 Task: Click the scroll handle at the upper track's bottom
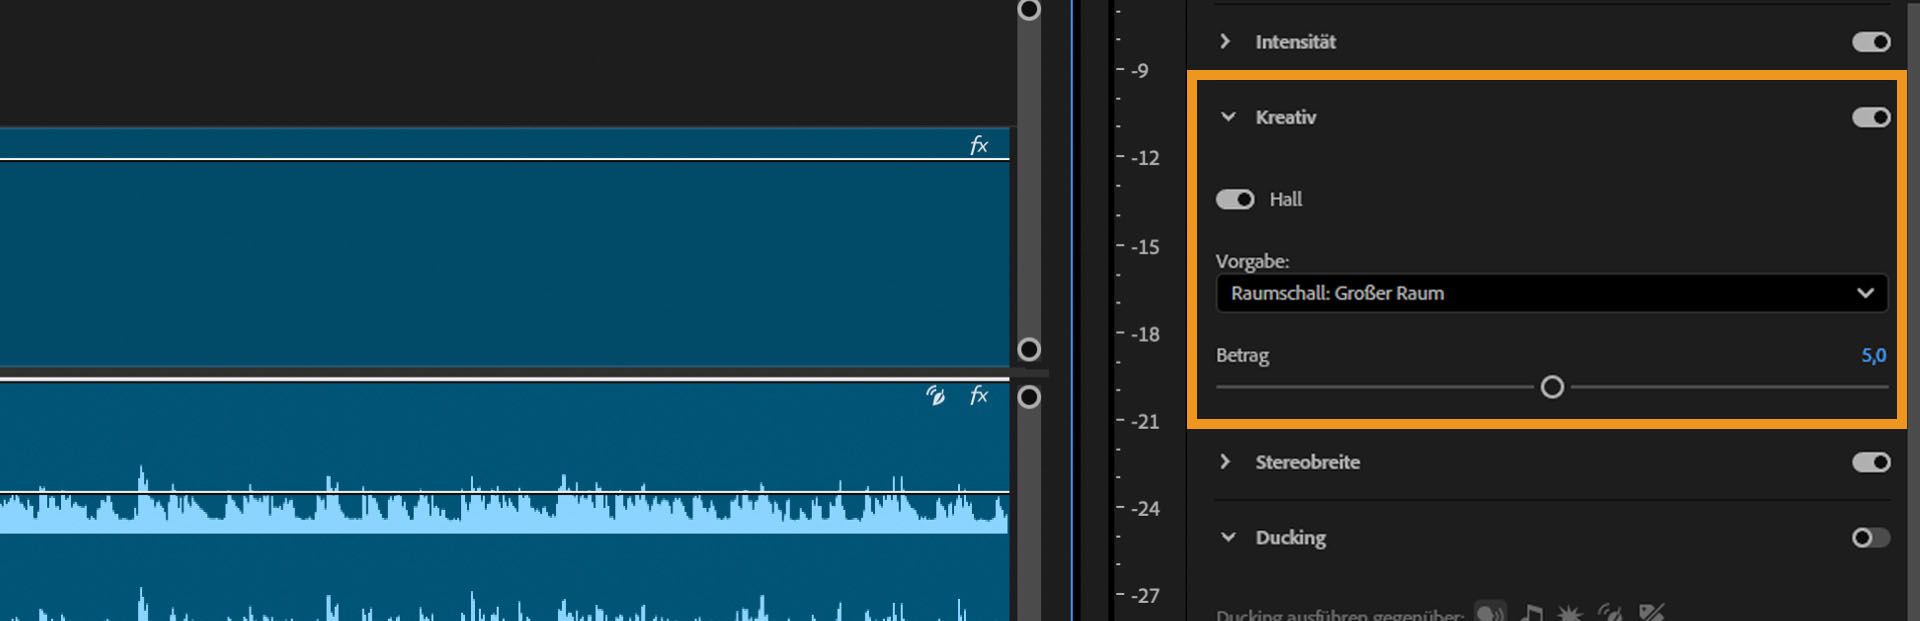[1029, 349]
